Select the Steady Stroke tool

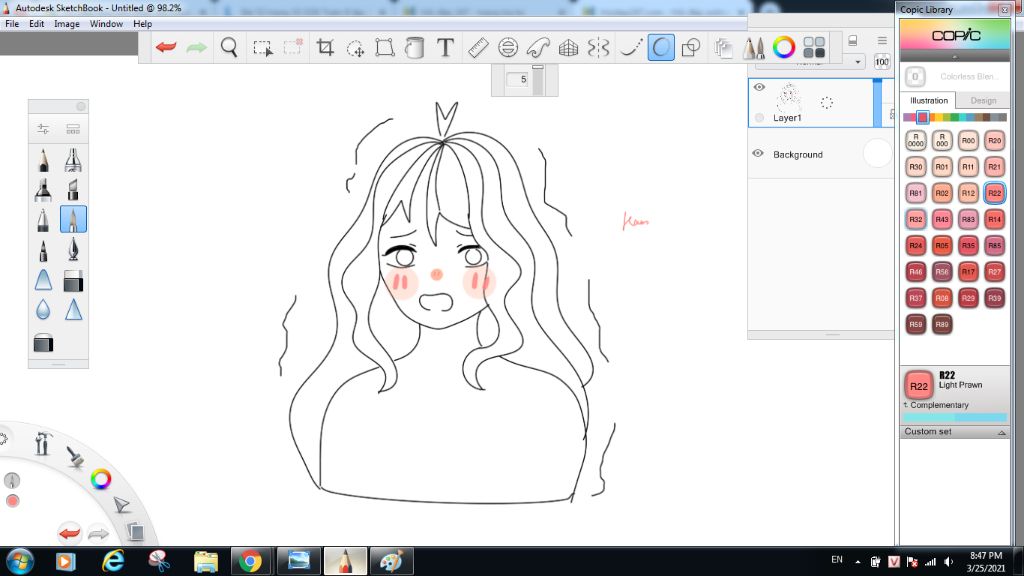click(630, 47)
